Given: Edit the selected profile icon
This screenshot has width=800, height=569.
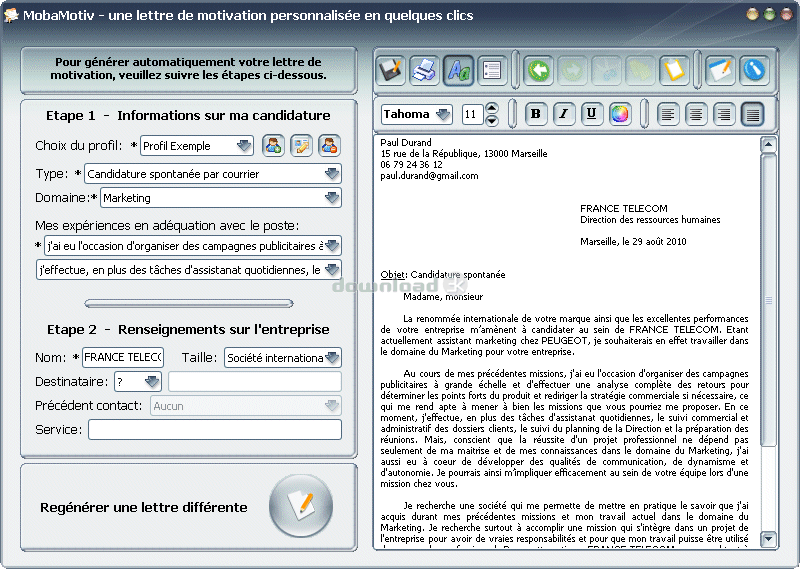Looking at the screenshot, I should point(302,146).
